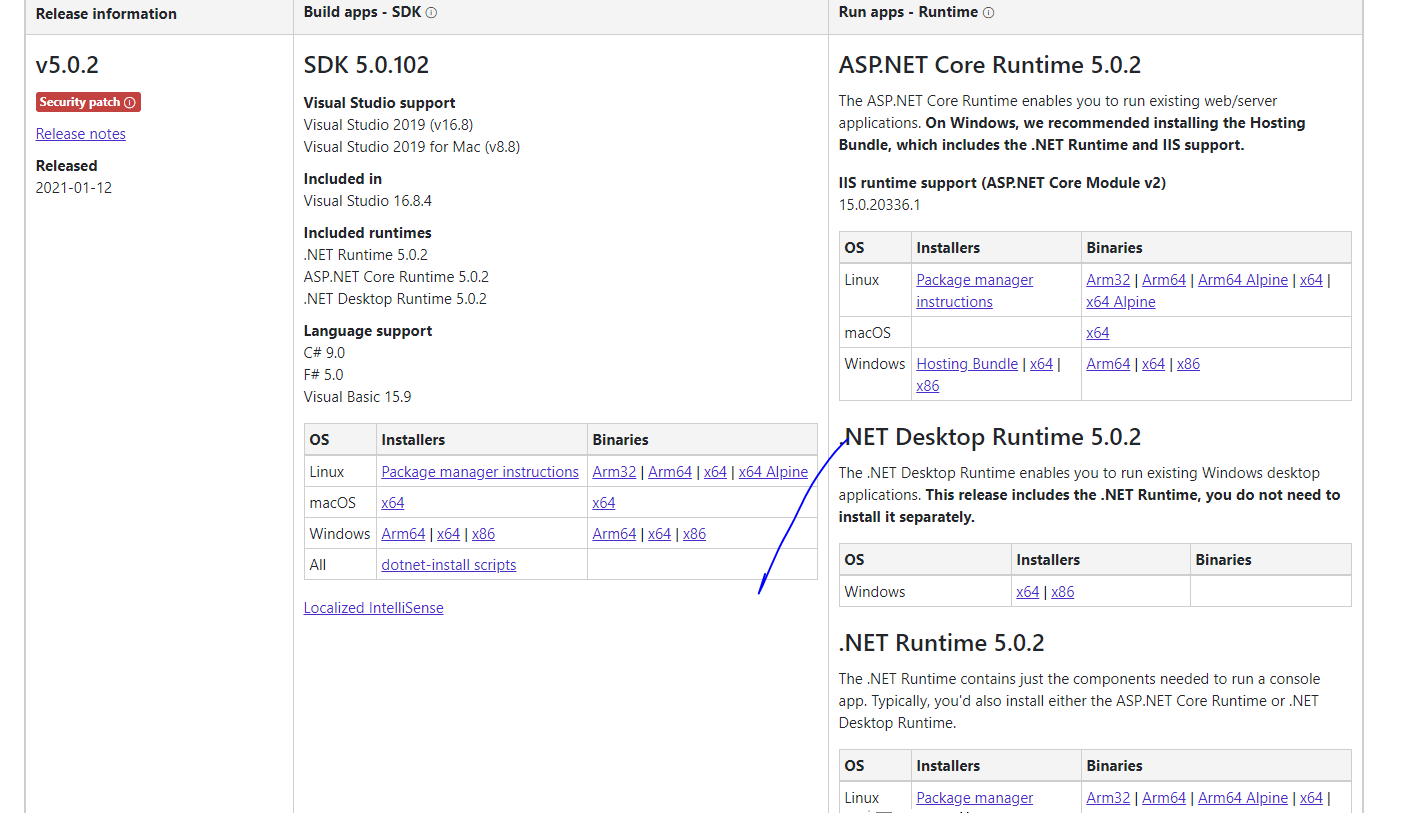Screen dimensions: 1409x813
Task: Click the .NET Desktop Runtime 5.0.2 heading
Action: coord(990,438)
